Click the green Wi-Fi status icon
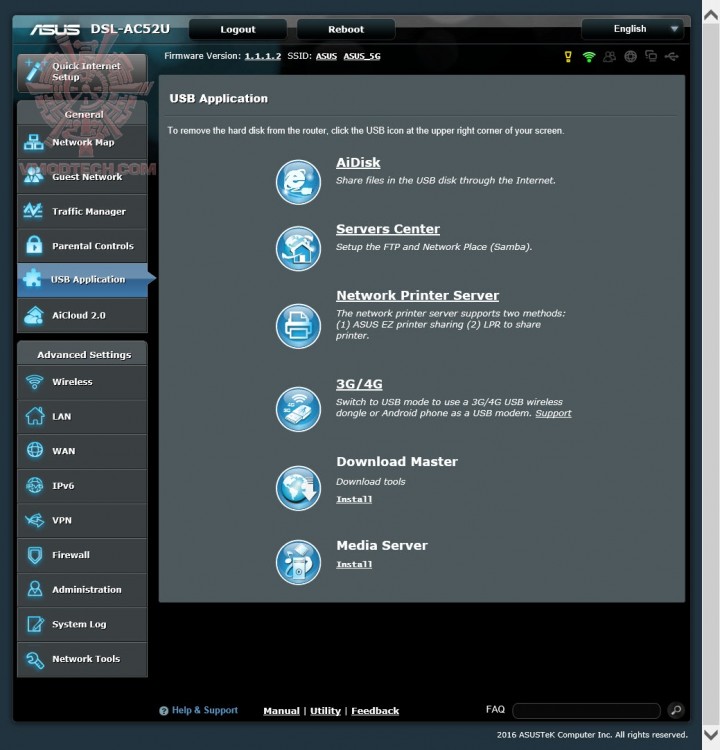Screen dimensions: 720x750 pyautogui.click(x=589, y=57)
